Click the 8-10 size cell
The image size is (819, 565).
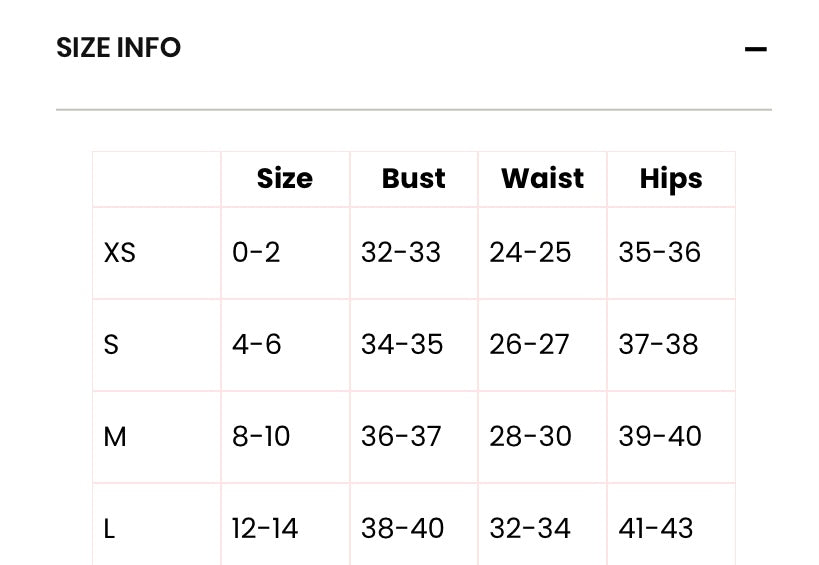pos(261,437)
